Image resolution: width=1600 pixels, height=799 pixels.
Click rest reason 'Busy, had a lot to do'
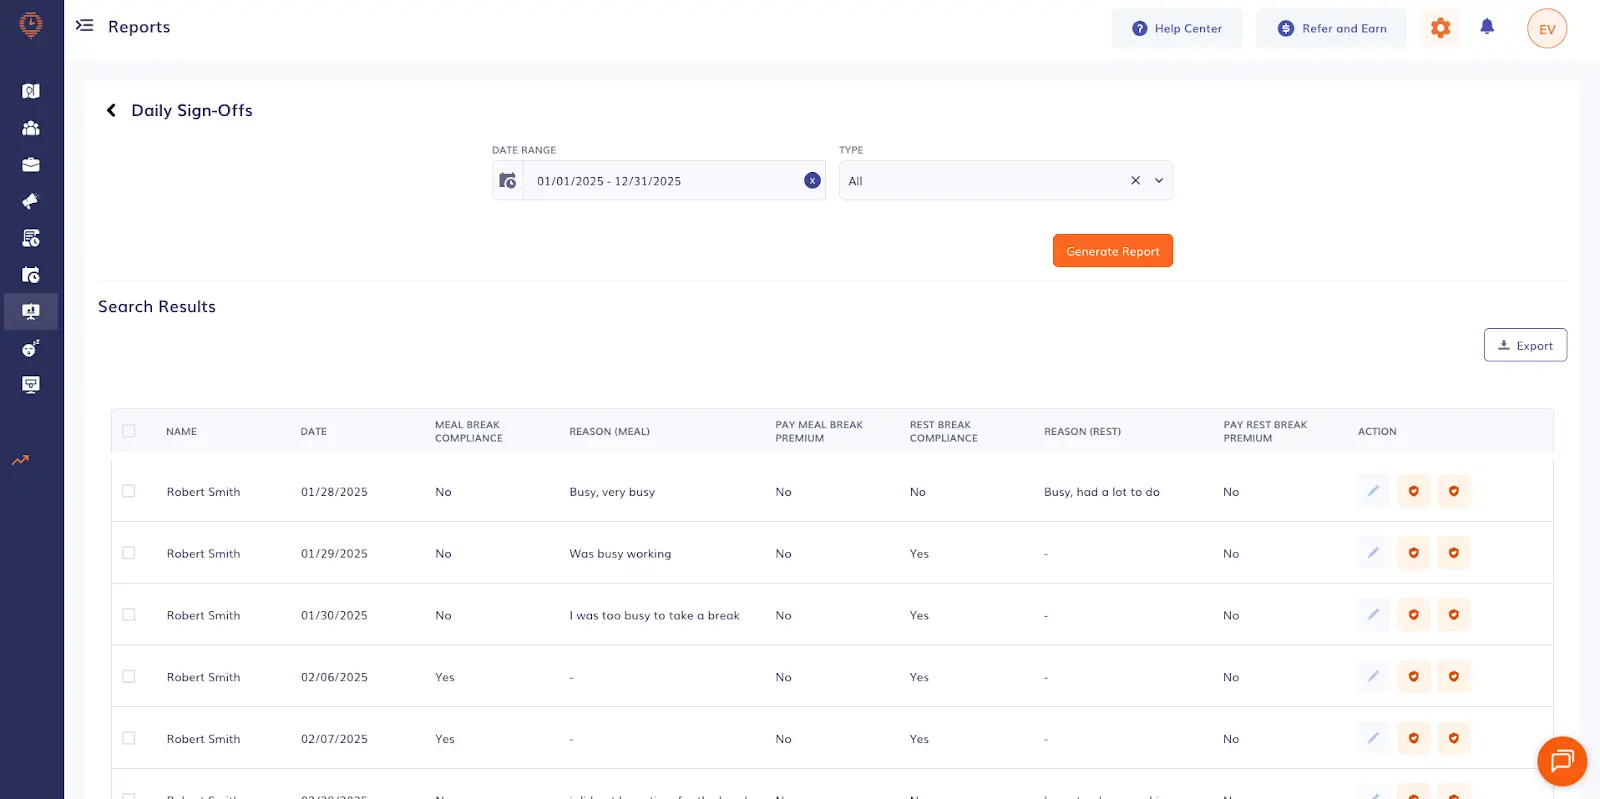coord(1102,492)
